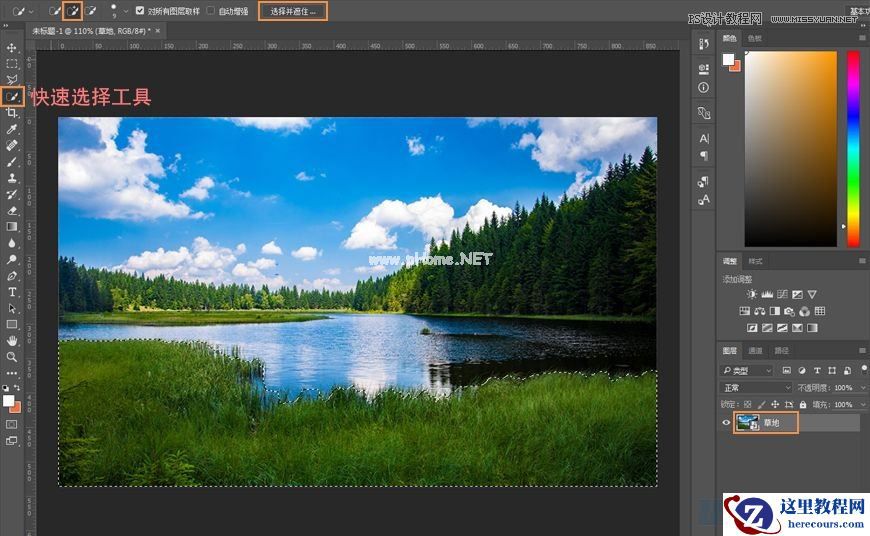This screenshot has width=870, height=536.
Task: Select the Path Selection tool
Action: [x=12, y=308]
